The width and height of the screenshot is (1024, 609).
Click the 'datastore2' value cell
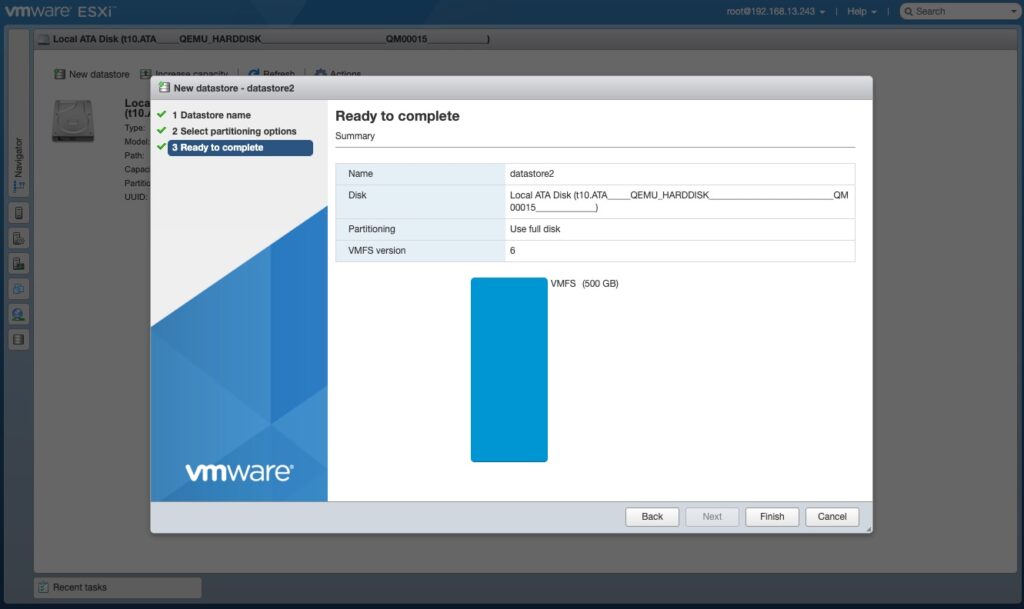point(679,174)
